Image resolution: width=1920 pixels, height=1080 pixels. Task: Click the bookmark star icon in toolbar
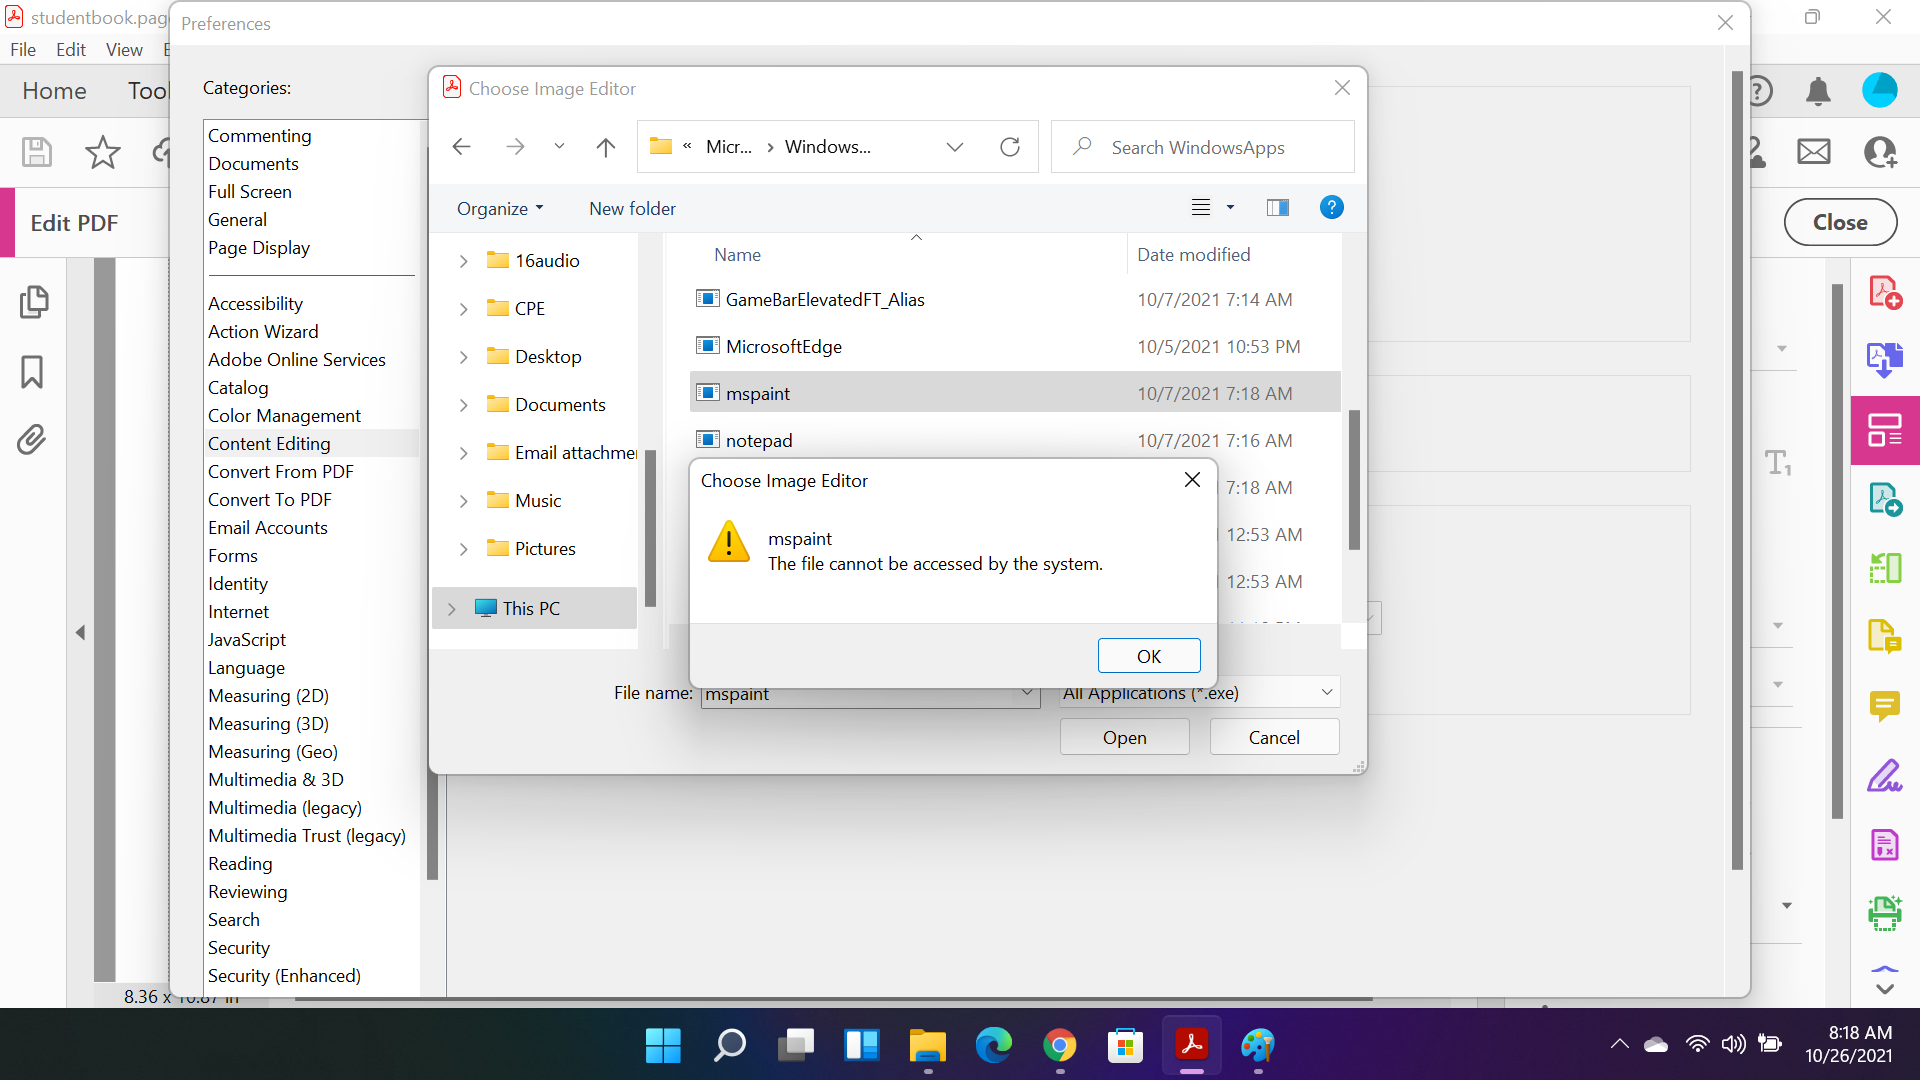102,152
